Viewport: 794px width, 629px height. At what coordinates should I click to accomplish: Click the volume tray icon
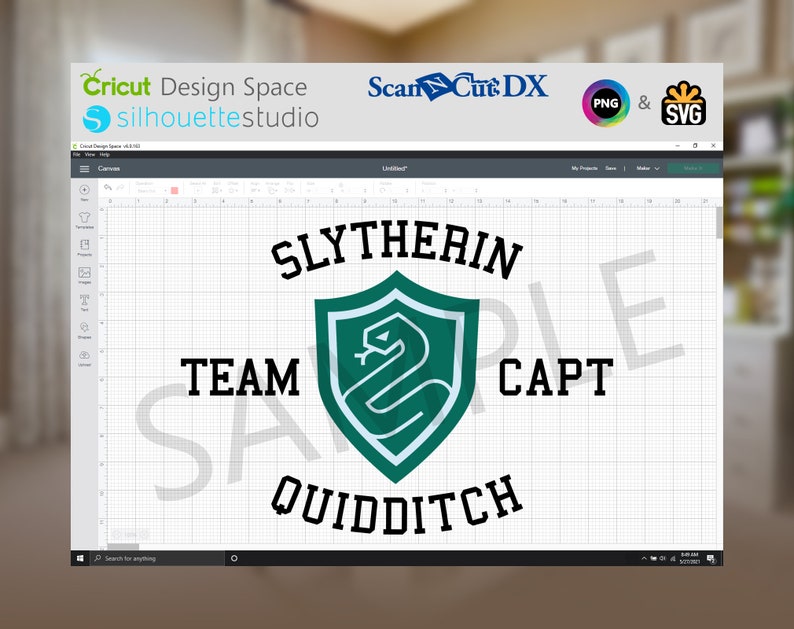coord(663,558)
